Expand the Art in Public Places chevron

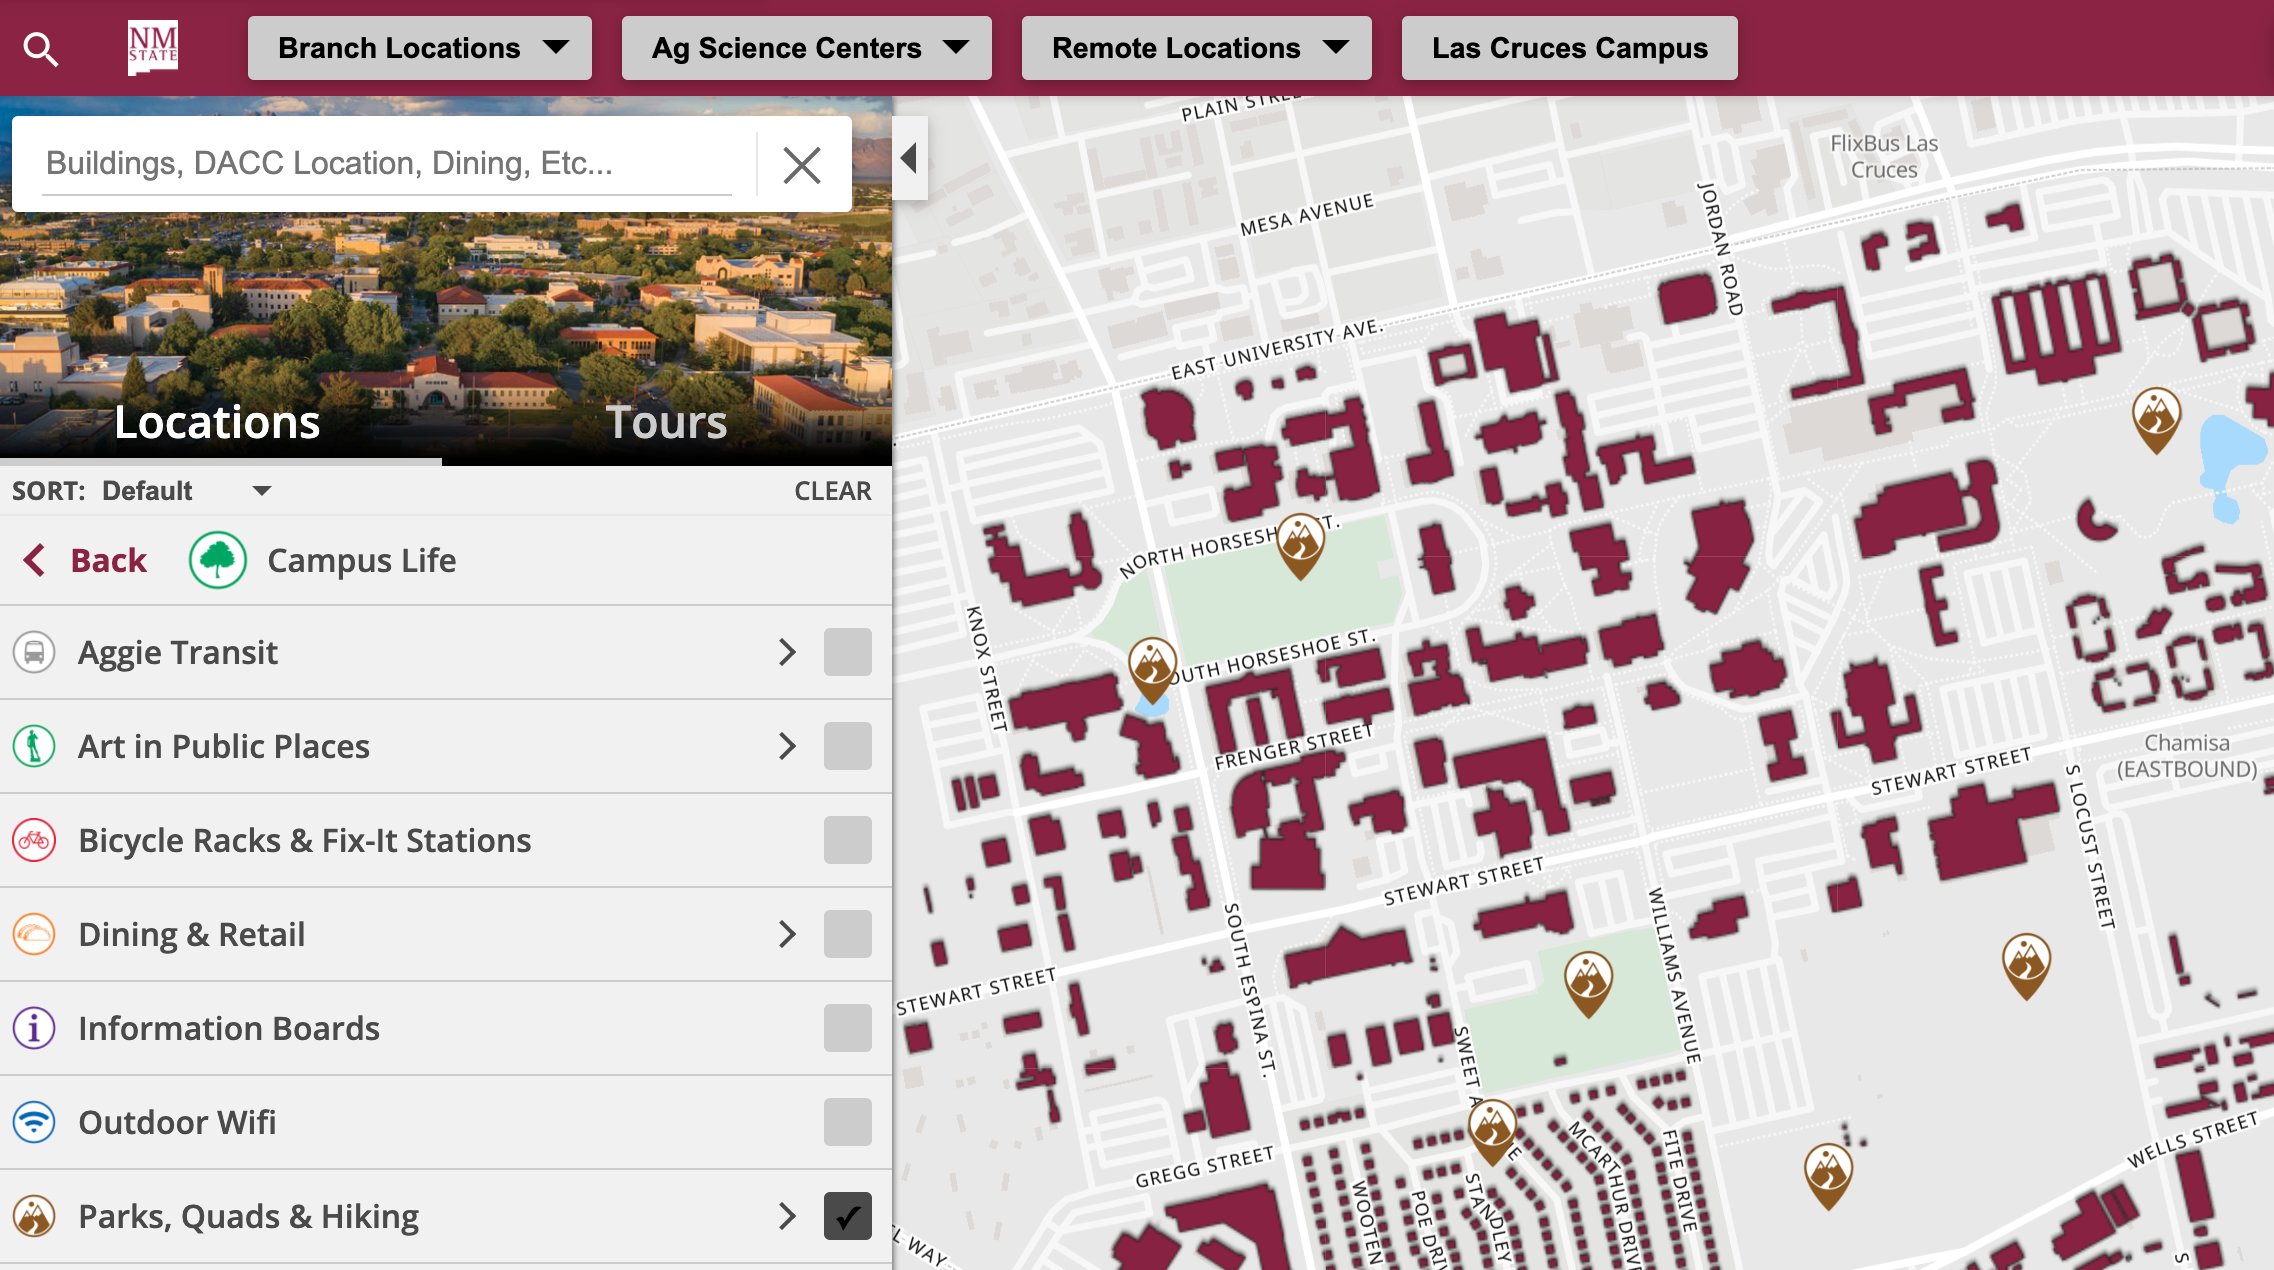pyautogui.click(x=788, y=747)
